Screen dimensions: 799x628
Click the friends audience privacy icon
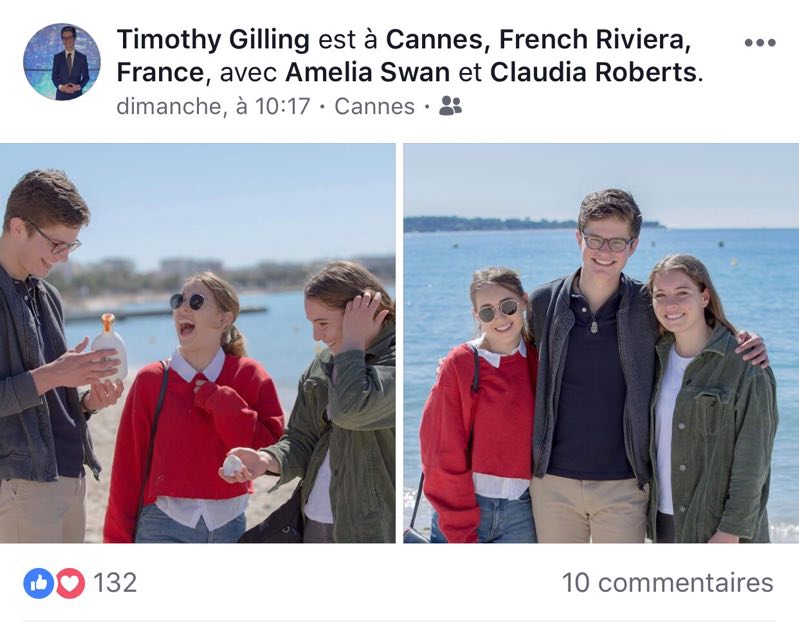coord(450,106)
